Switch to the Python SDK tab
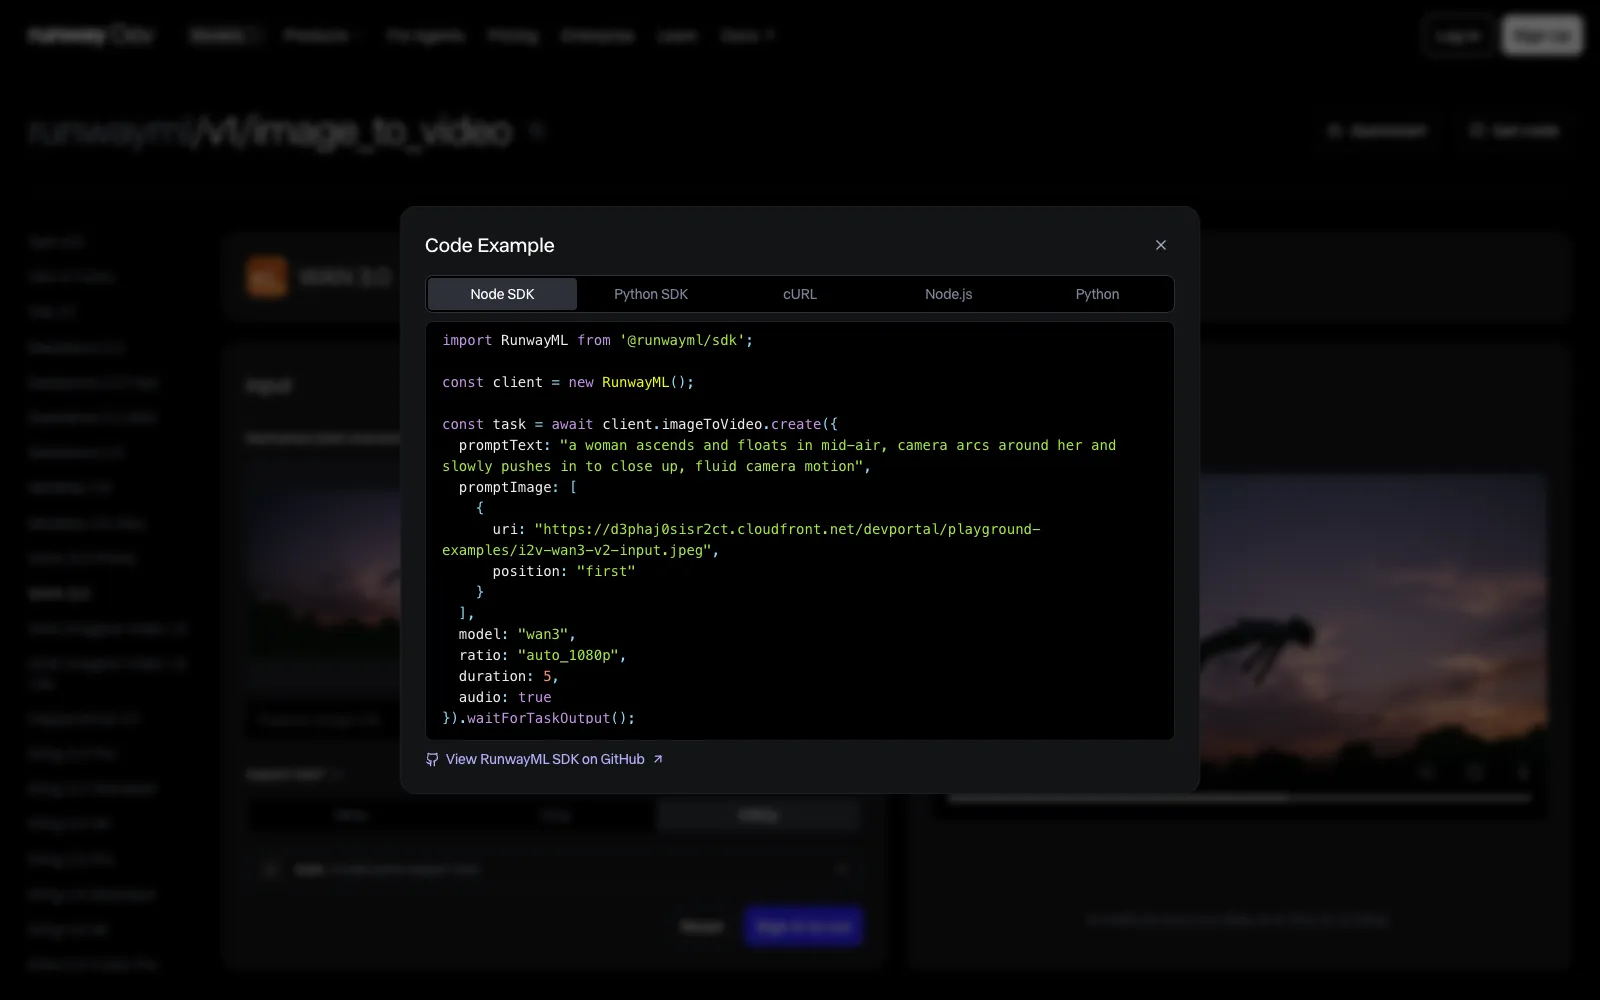This screenshot has height=1000, width=1600. pyautogui.click(x=651, y=294)
